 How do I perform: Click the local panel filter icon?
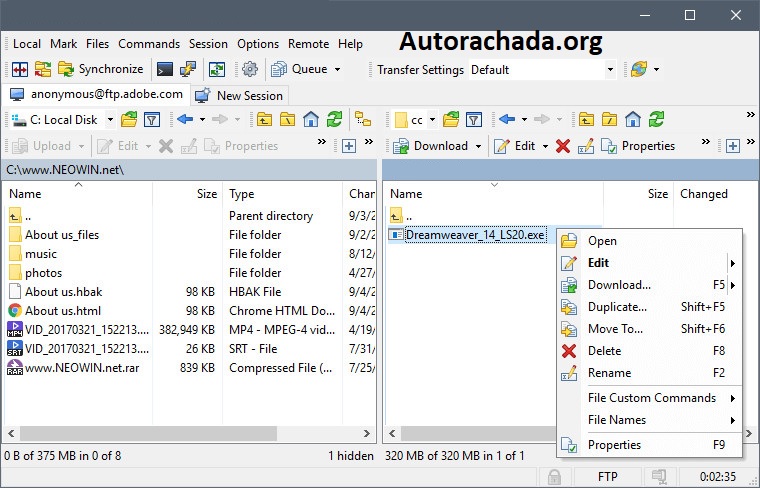[x=152, y=120]
